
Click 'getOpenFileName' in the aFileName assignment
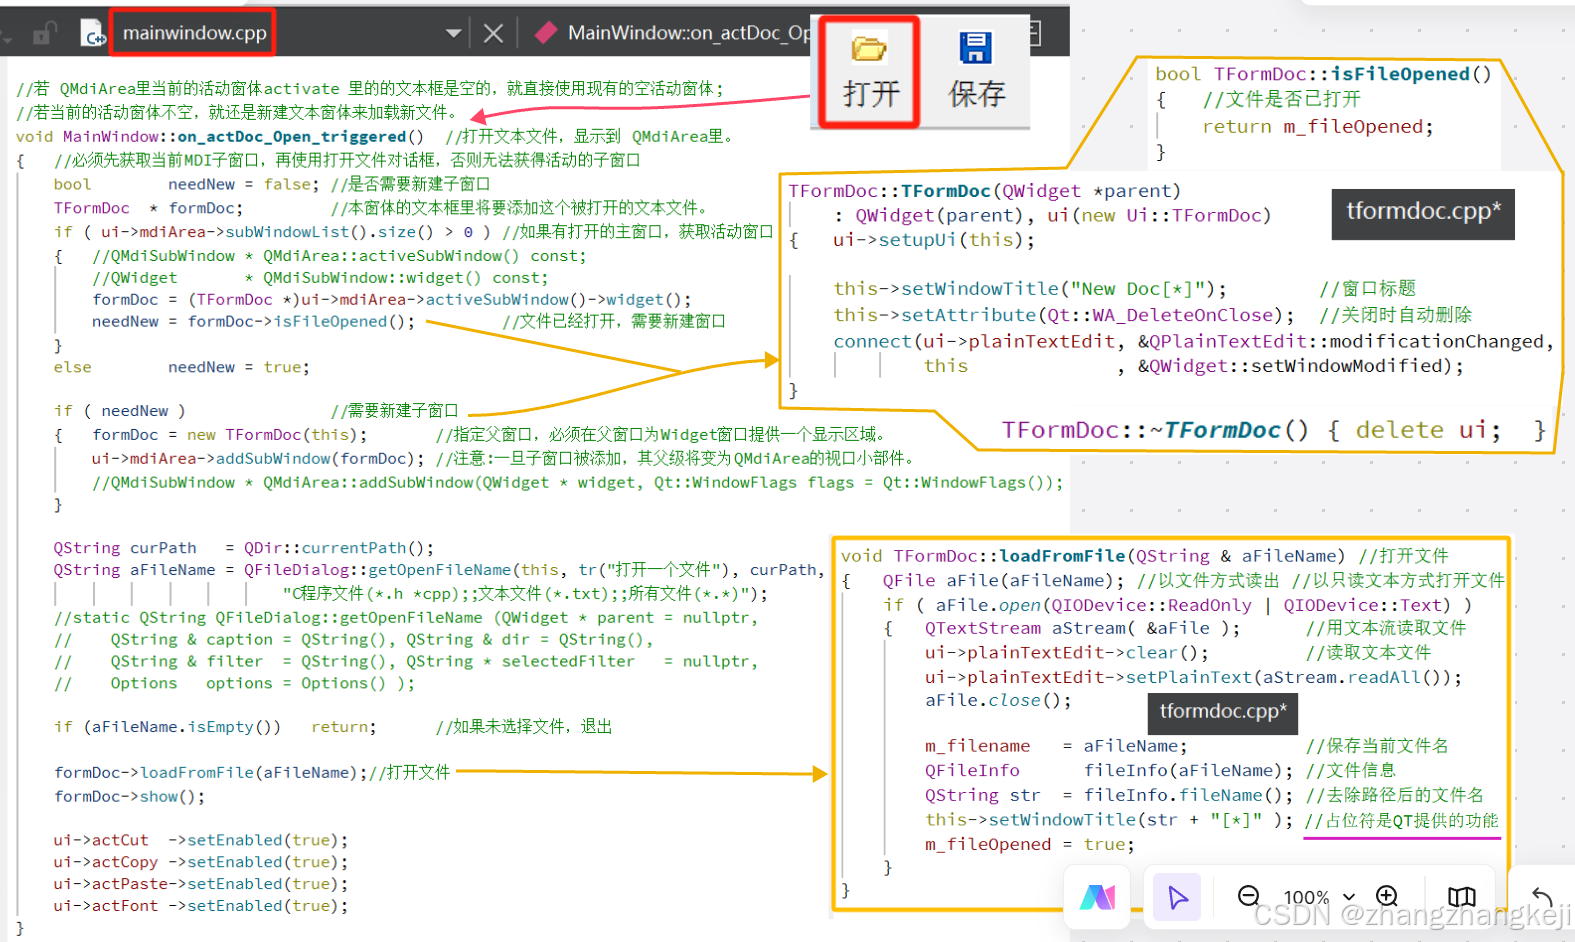coord(440,570)
